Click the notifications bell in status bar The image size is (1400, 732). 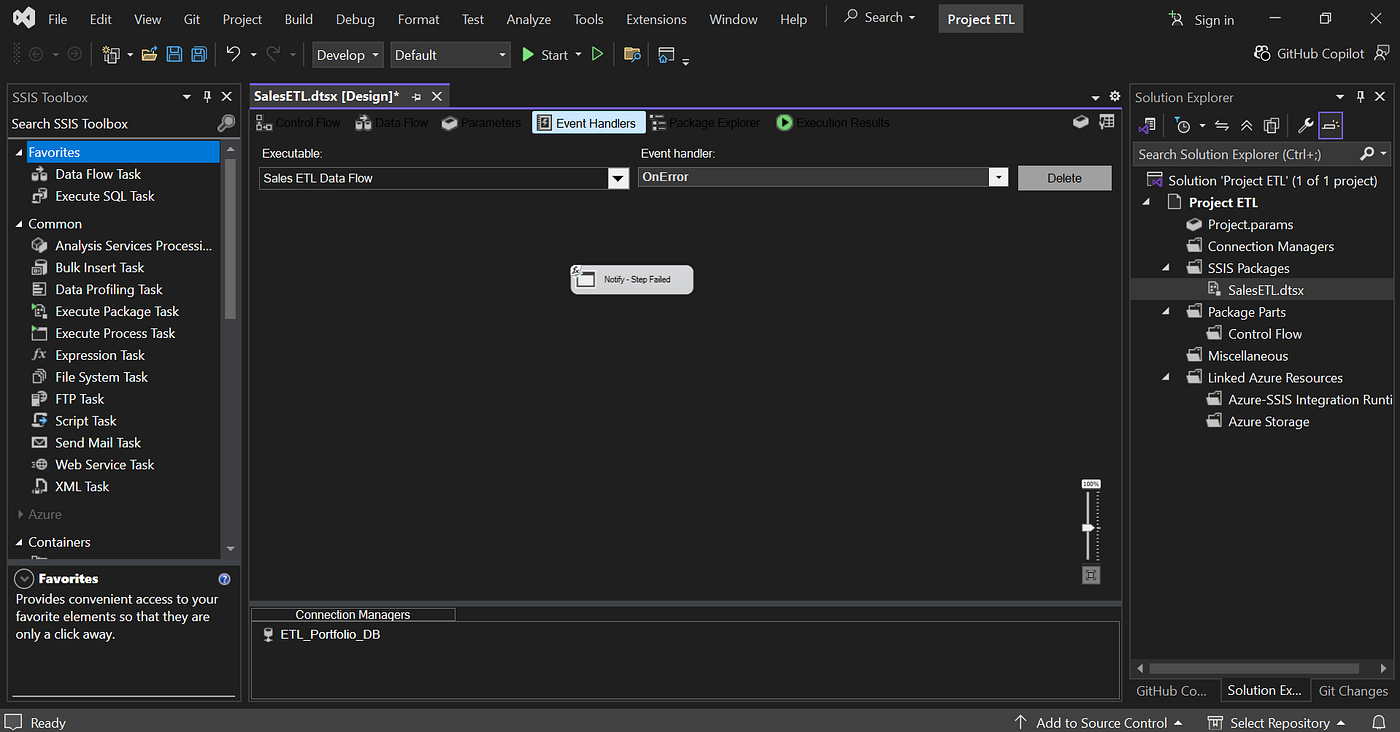(1379, 722)
